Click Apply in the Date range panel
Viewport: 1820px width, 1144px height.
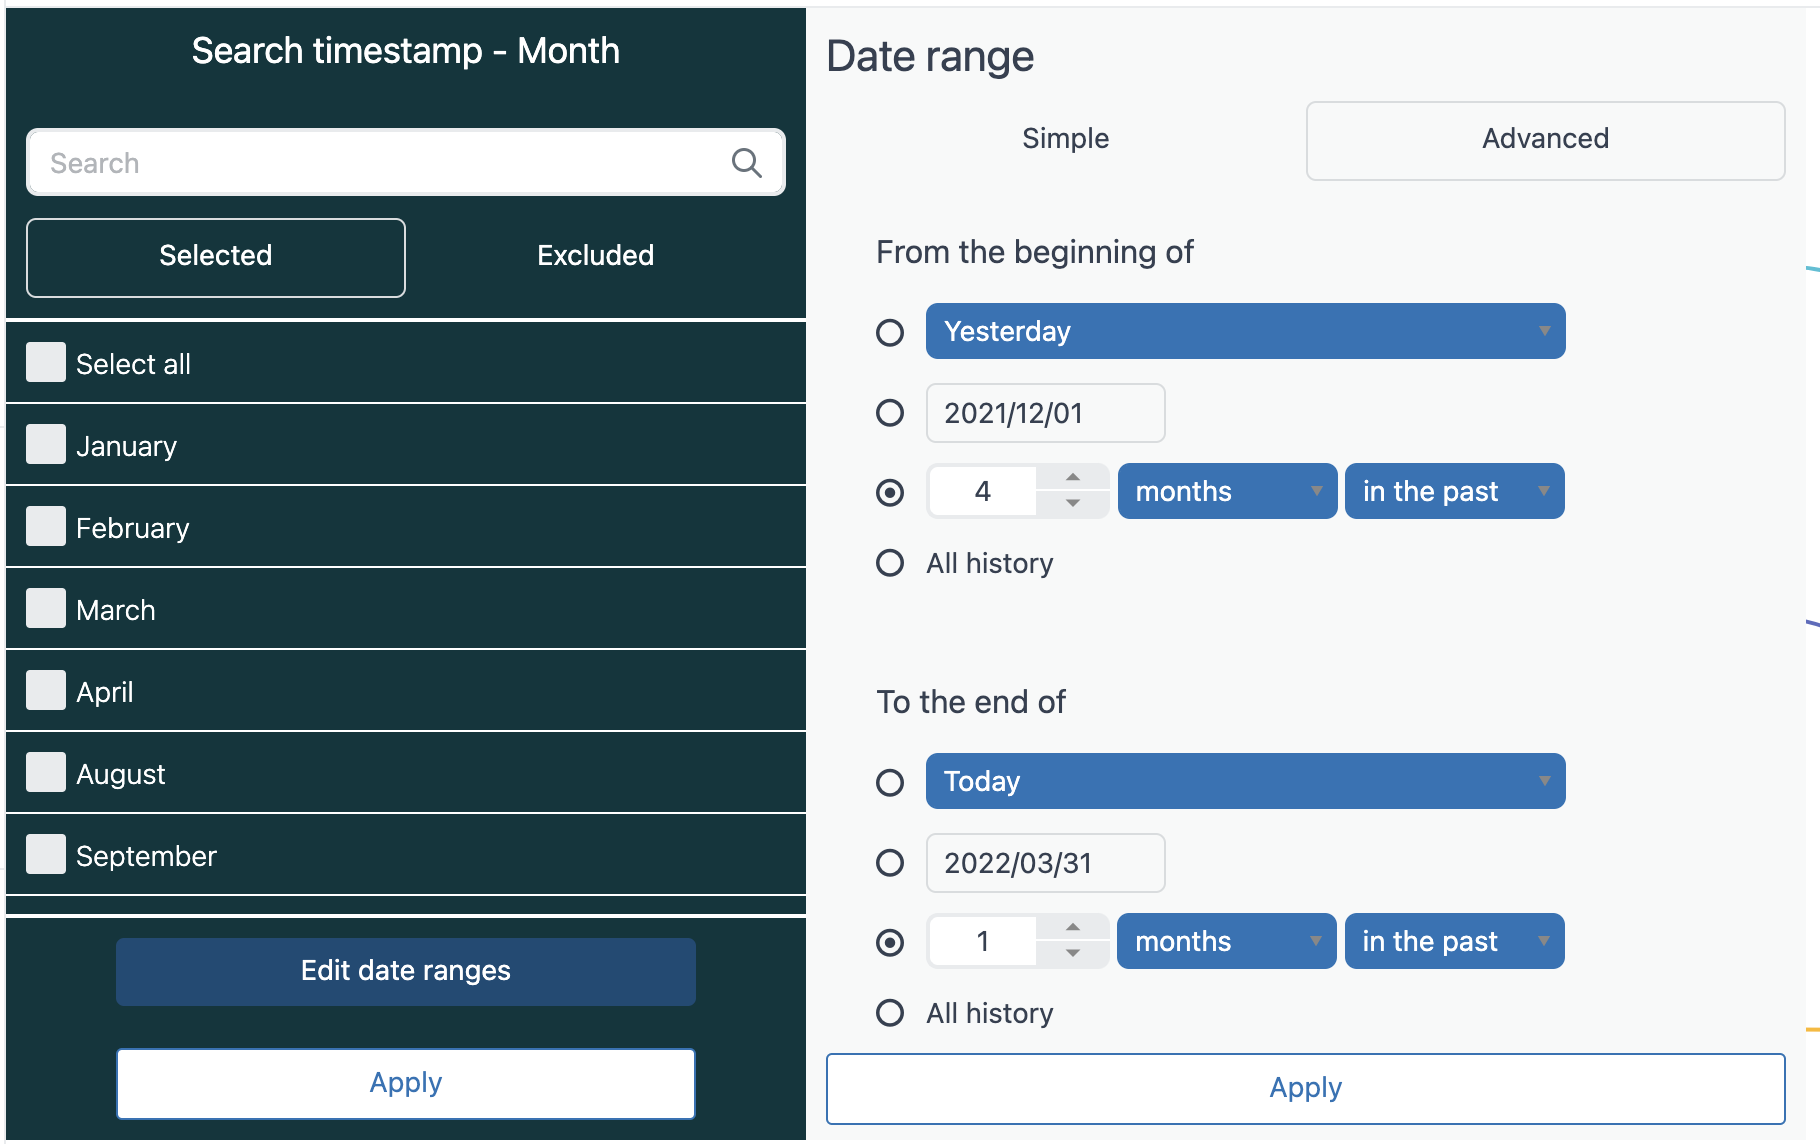coord(1305,1088)
